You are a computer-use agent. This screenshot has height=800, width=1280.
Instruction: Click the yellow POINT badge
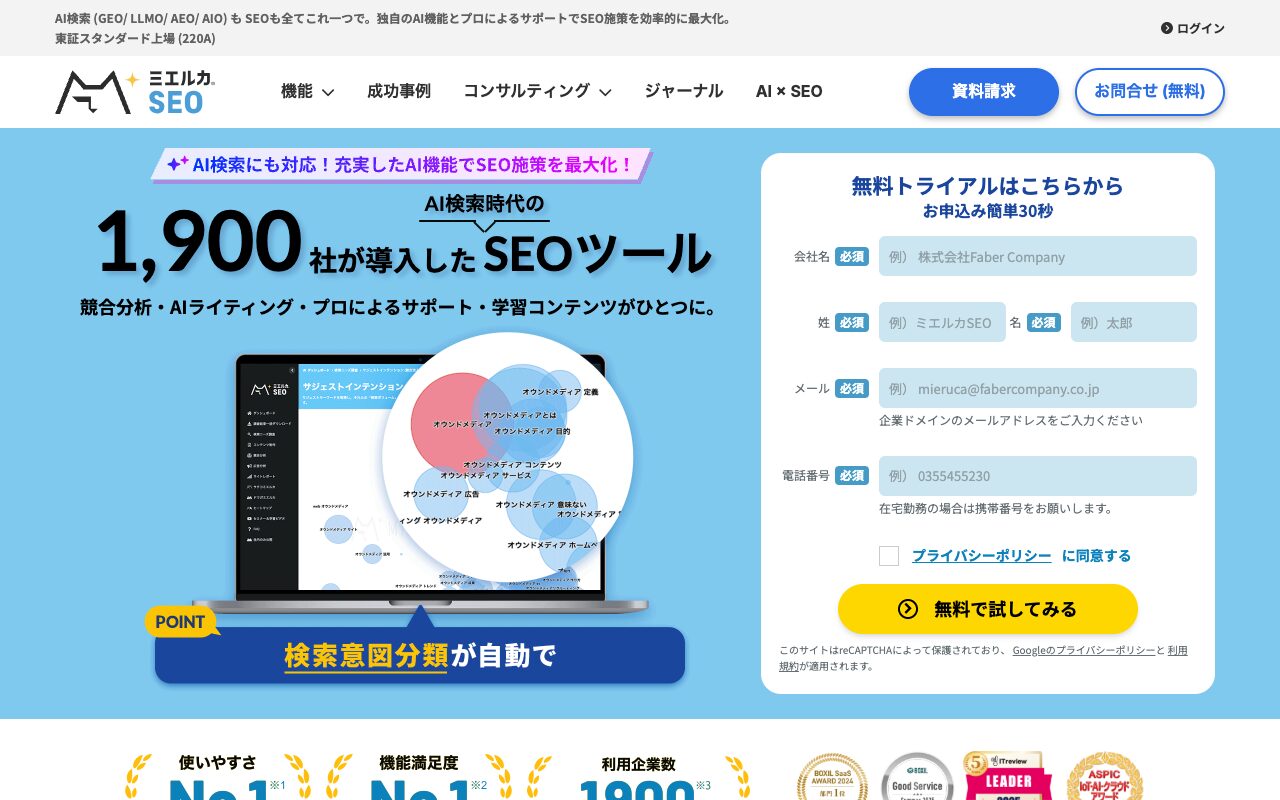pos(180,622)
